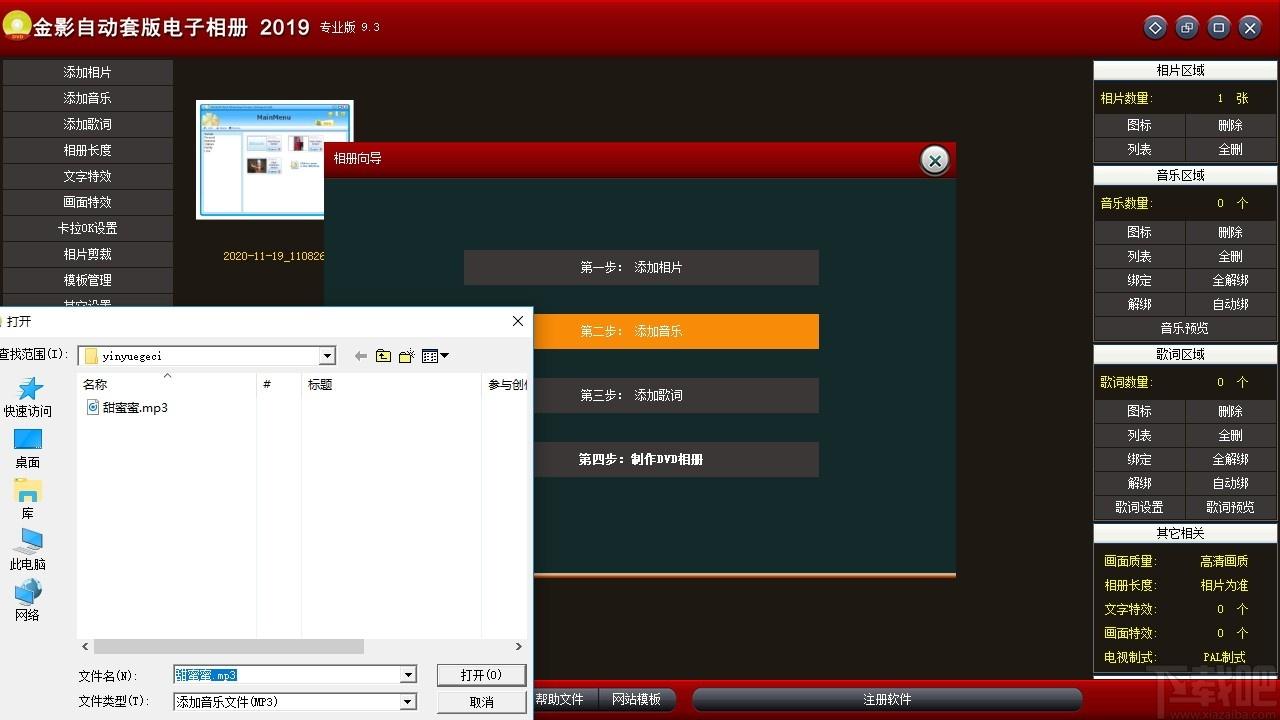The height and width of the screenshot is (720, 1280).
Task: Open Network (网络) location in the dialog sidebar
Action: 28,601
